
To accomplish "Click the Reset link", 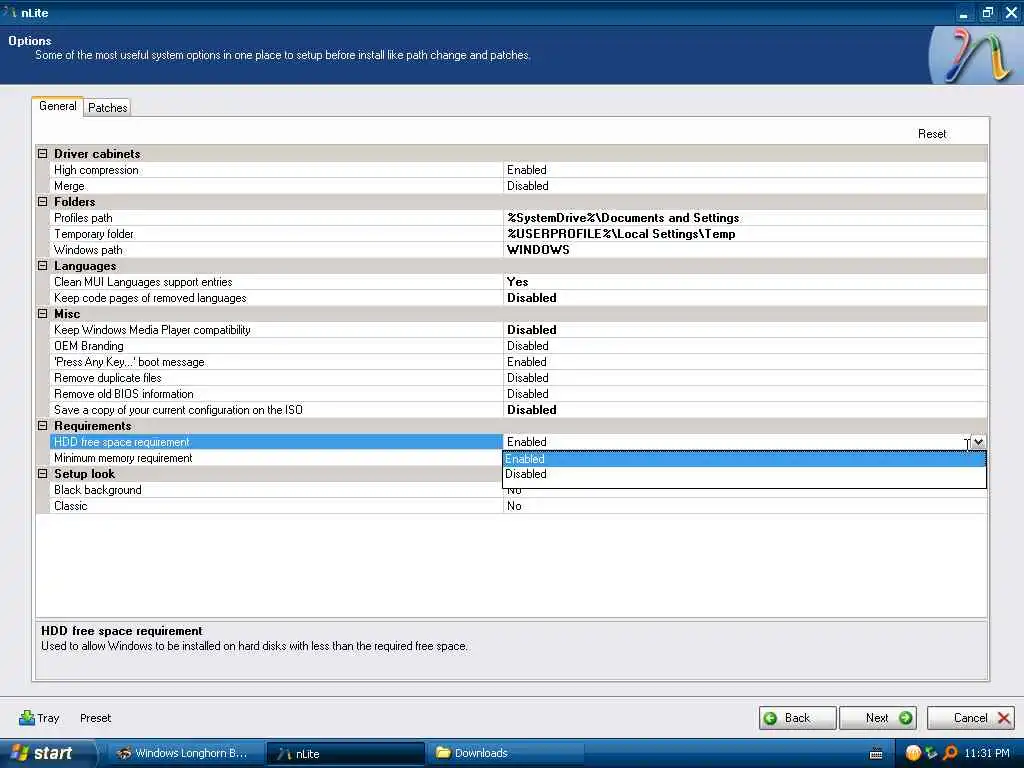I will [x=931, y=134].
